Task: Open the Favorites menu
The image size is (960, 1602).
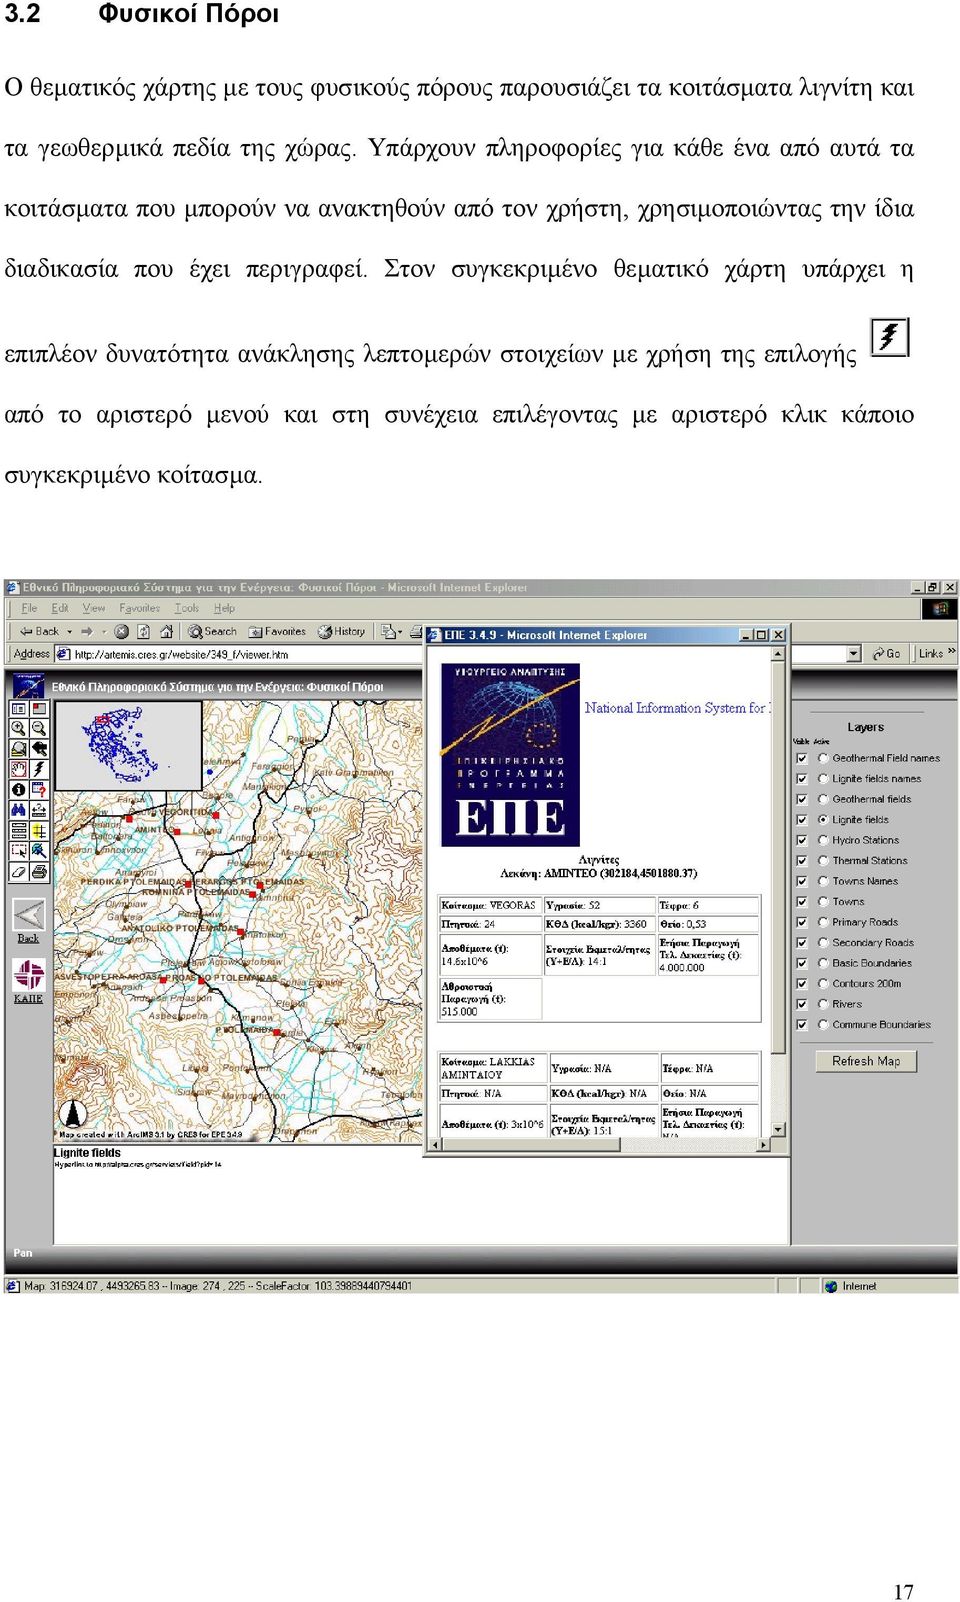Action: 139,608
